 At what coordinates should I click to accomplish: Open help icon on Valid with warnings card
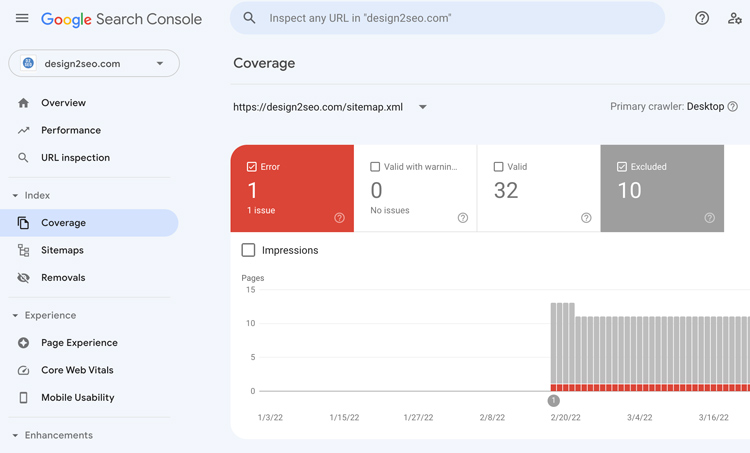click(x=463, y=218)
